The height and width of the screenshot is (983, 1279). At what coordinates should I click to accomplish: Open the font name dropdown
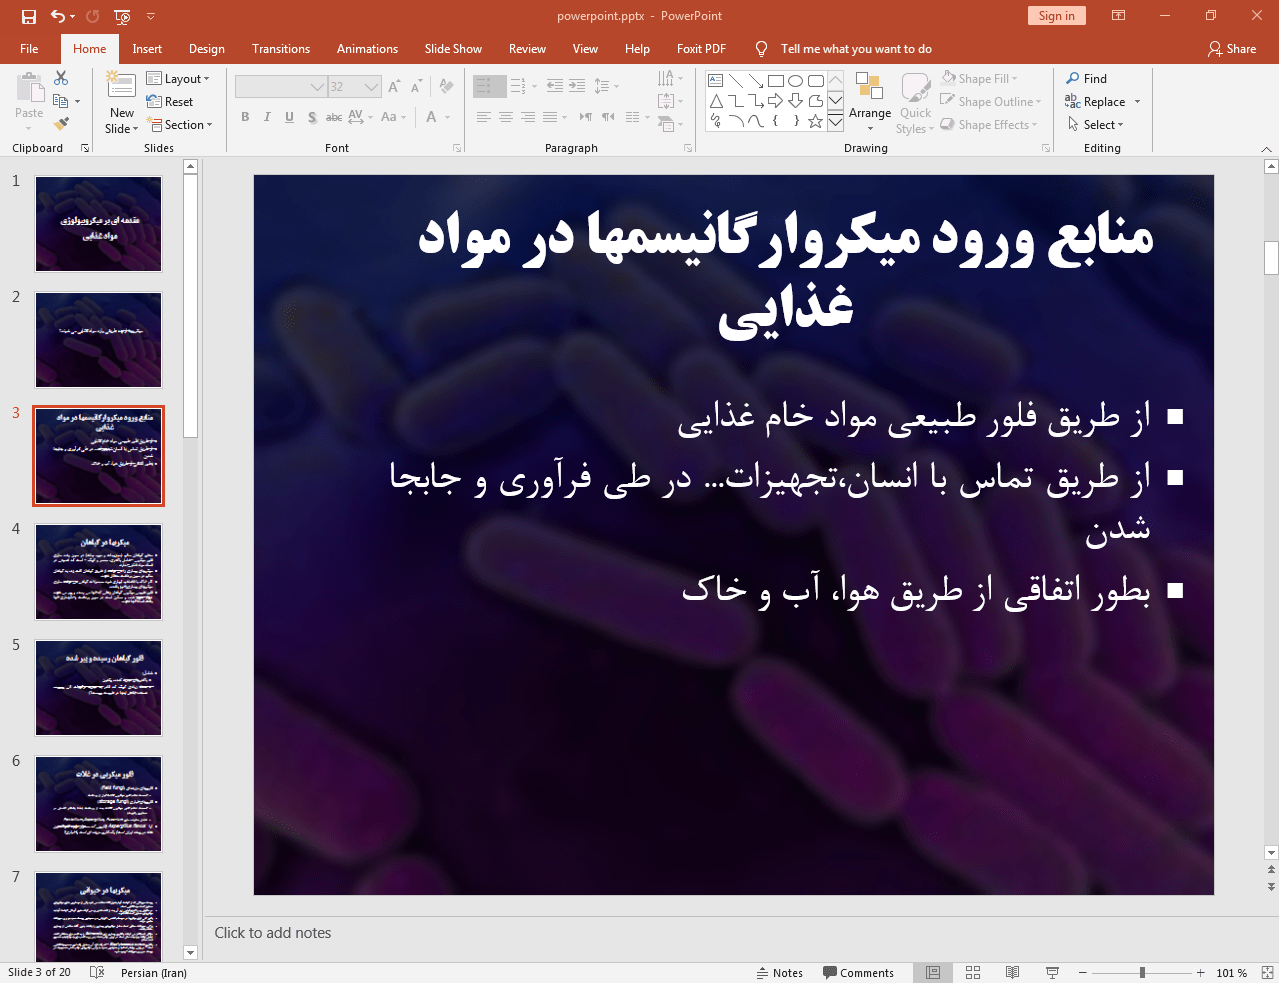pos(317,87)
